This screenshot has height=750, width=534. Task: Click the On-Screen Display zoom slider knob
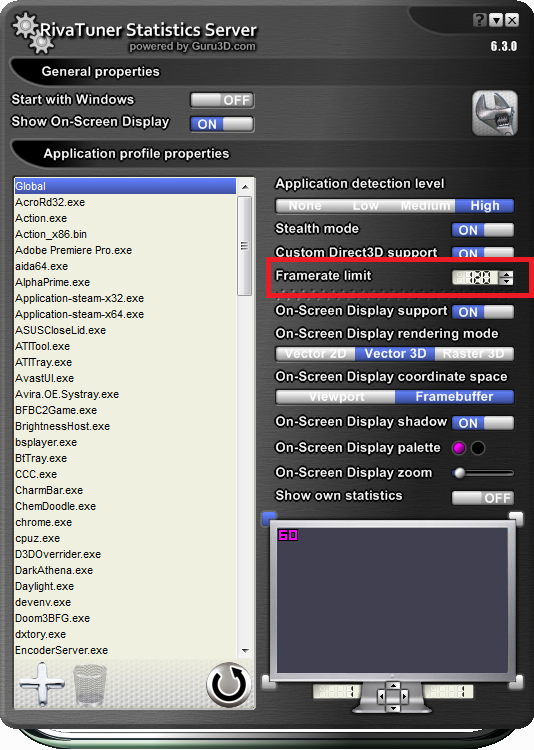pos(459,473)
